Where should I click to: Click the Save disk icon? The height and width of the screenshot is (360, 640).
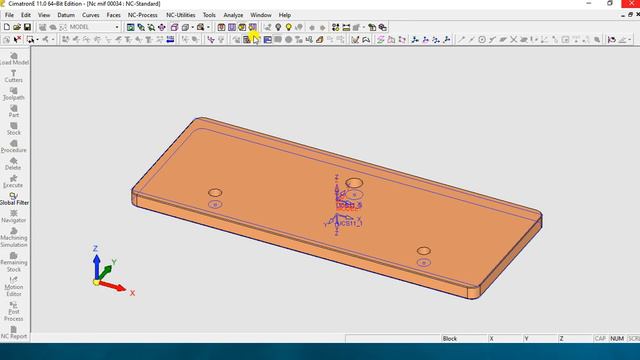tap(27, 27)
